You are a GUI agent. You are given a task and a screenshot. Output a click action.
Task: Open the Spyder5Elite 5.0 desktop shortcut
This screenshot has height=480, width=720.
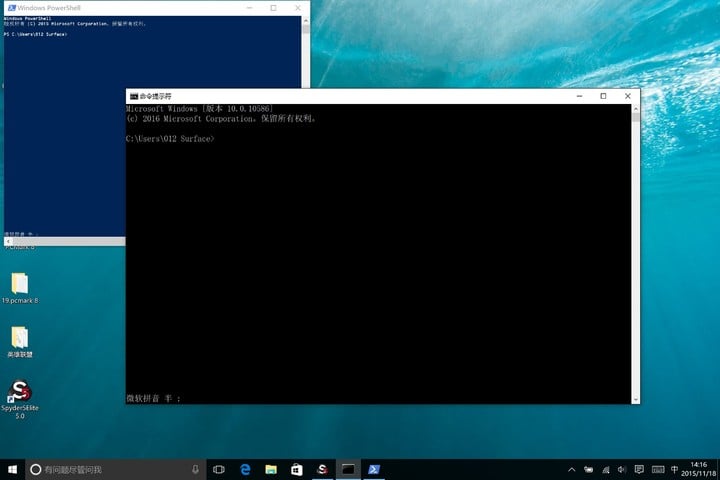[x=19, y=392]
